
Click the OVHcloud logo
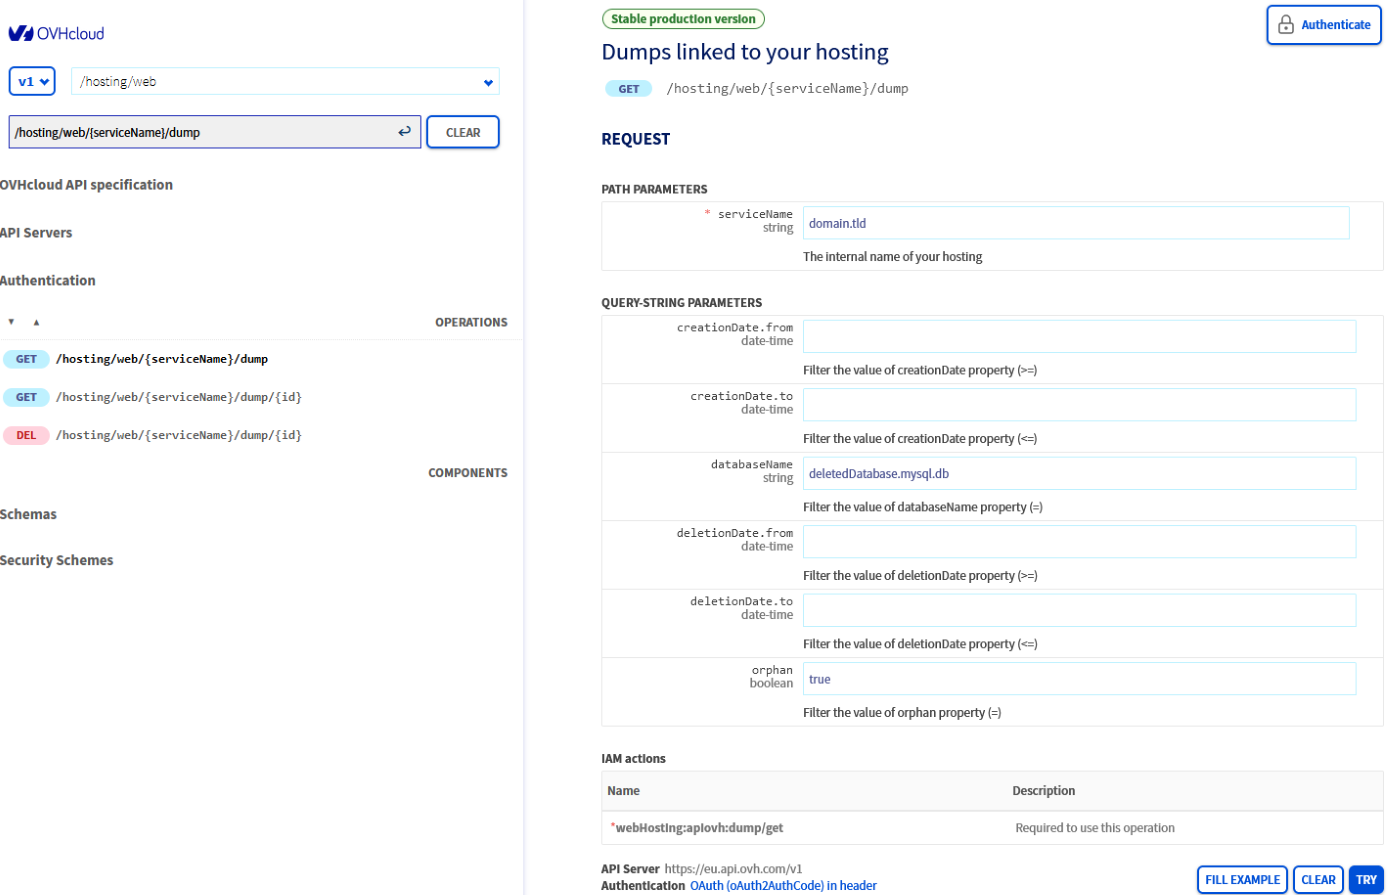click(56, 33)
